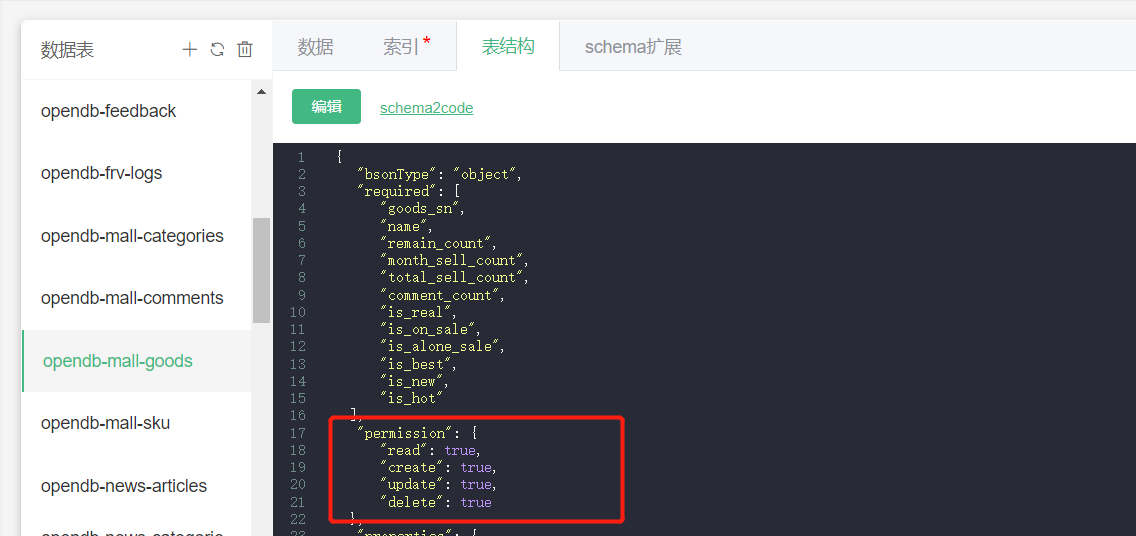Click "is_alone_sale" on line 12
This screenshot has height=536, width=1136.
(x=441, y=347)
